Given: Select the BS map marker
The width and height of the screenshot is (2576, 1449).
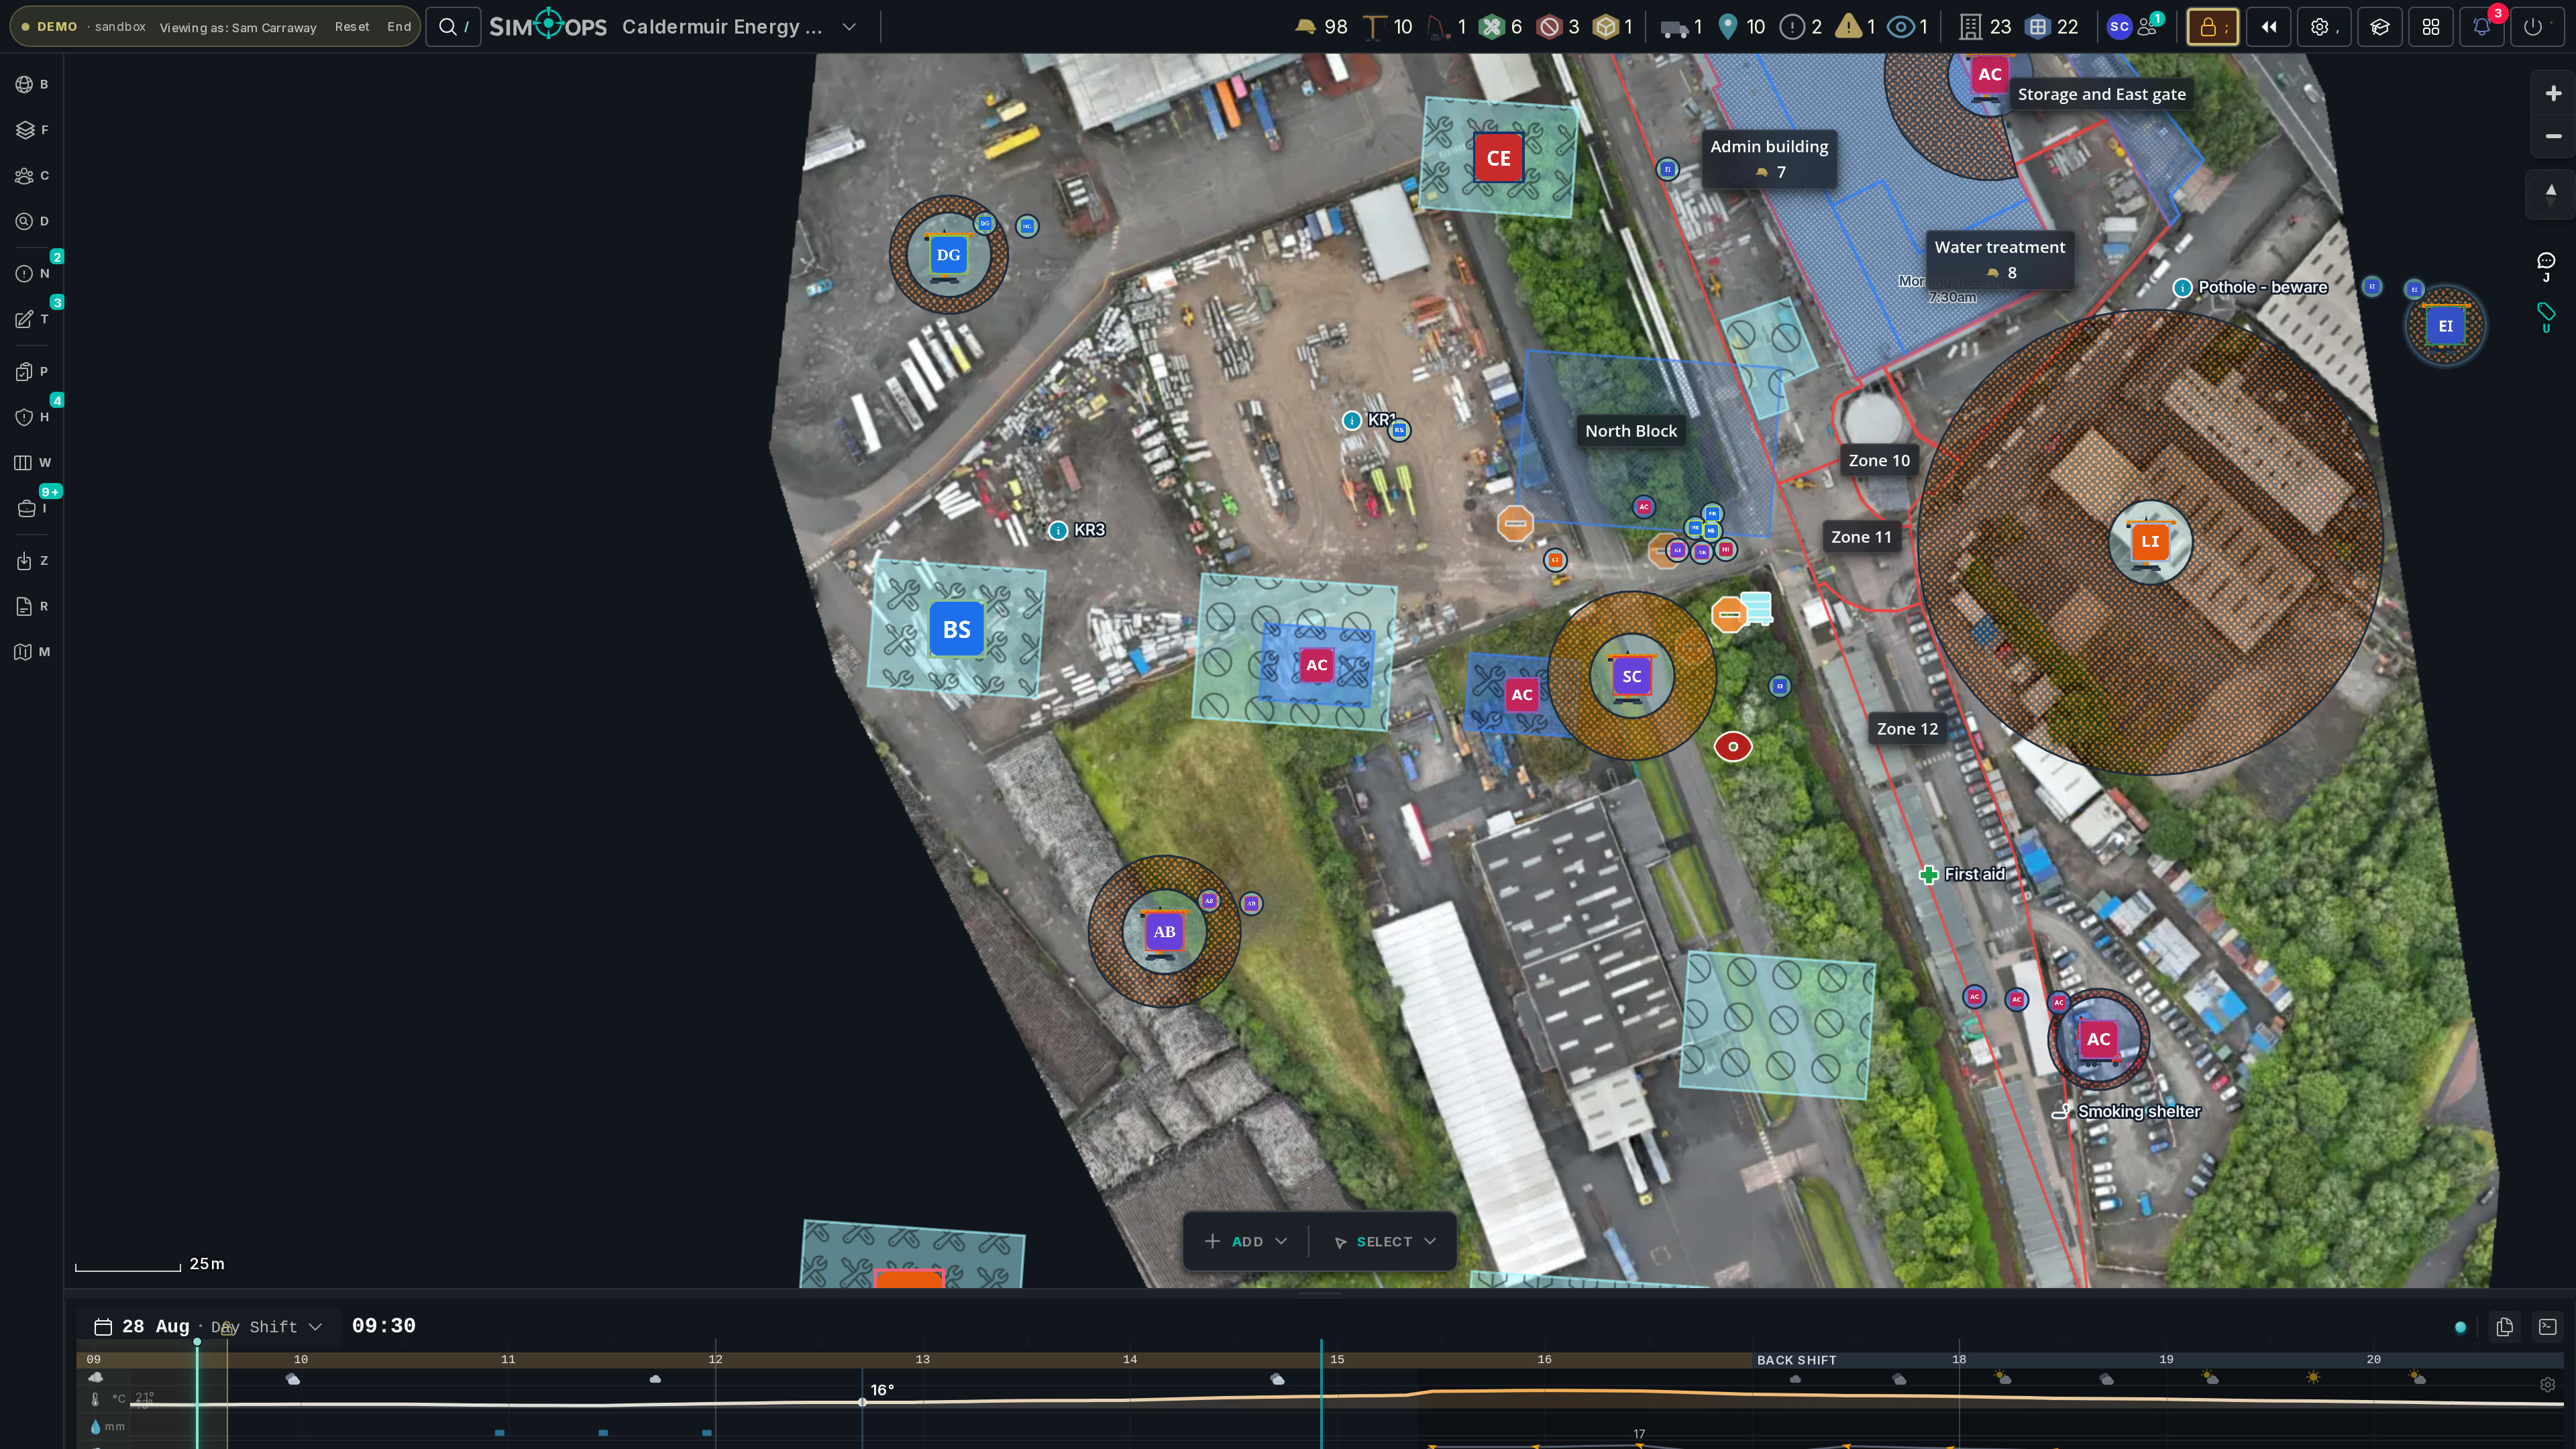Looking at the screenshot, I should tap(956, 629).
